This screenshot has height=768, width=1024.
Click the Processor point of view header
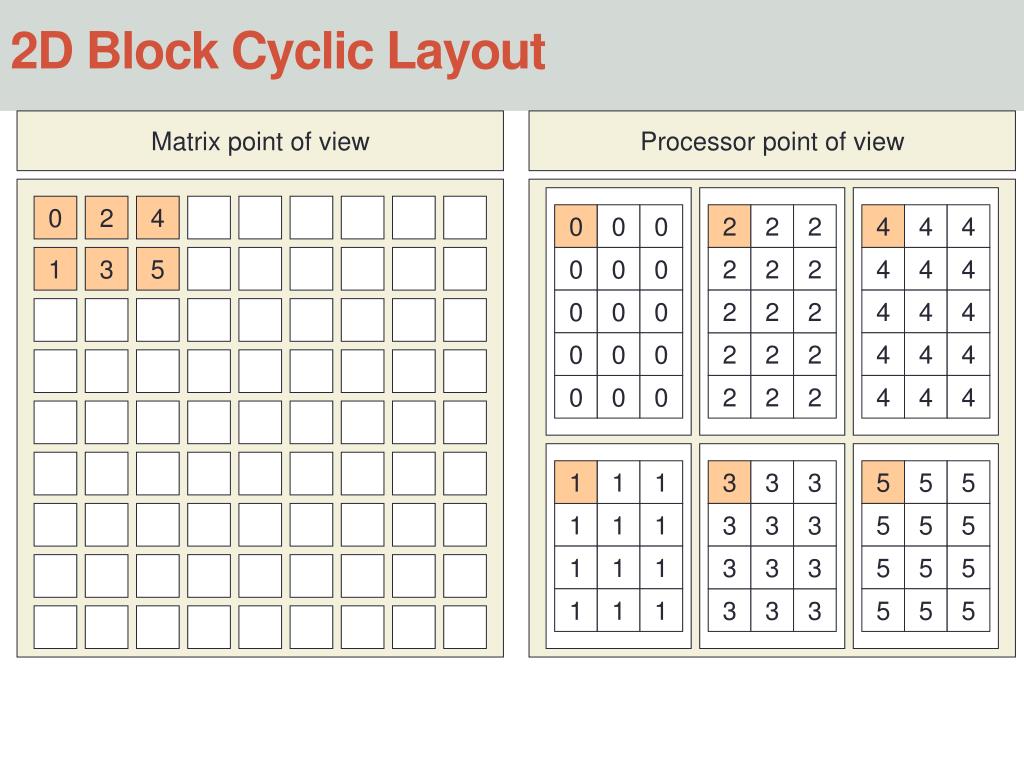coord(772,141)
